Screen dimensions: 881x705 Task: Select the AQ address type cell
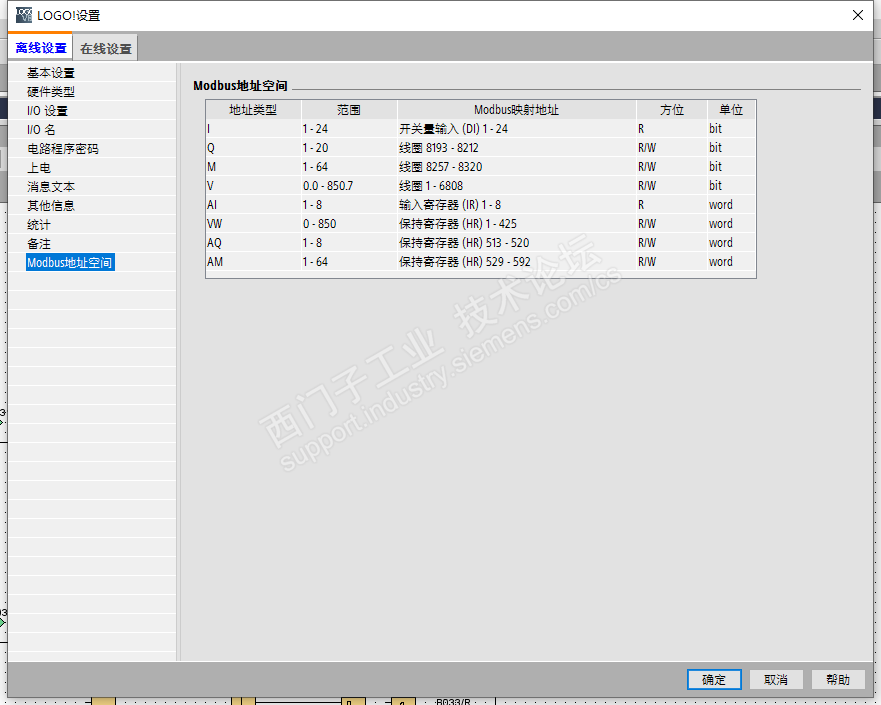[253, 243]
